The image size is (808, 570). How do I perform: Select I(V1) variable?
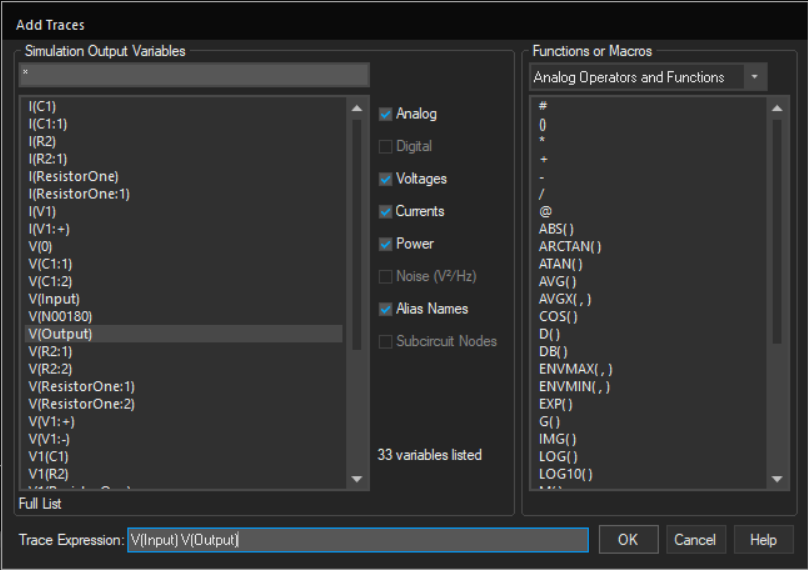point(42,211)
